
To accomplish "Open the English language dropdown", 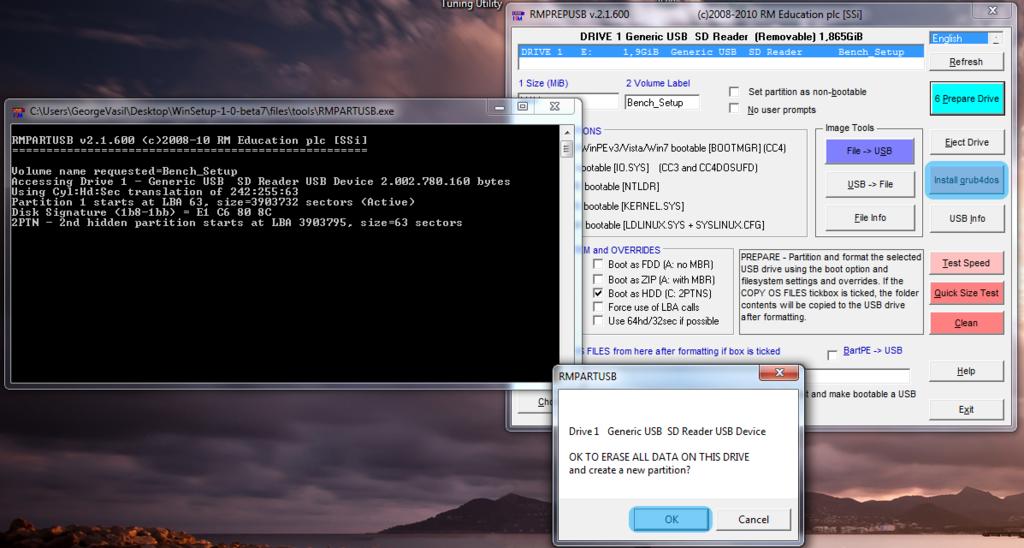I will [x=995, y=38].
